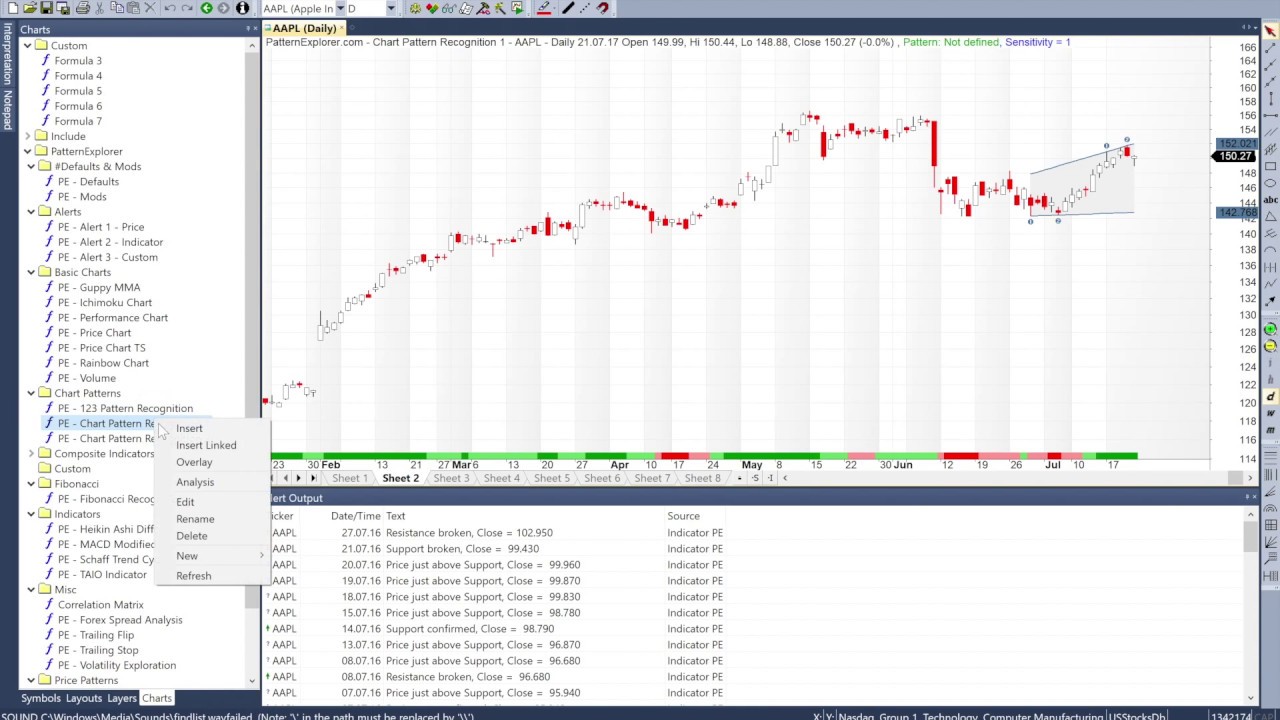1280x720 pixels.
Task: Pin the Charts panel with pushpin
Action: (x=248, y=29)
